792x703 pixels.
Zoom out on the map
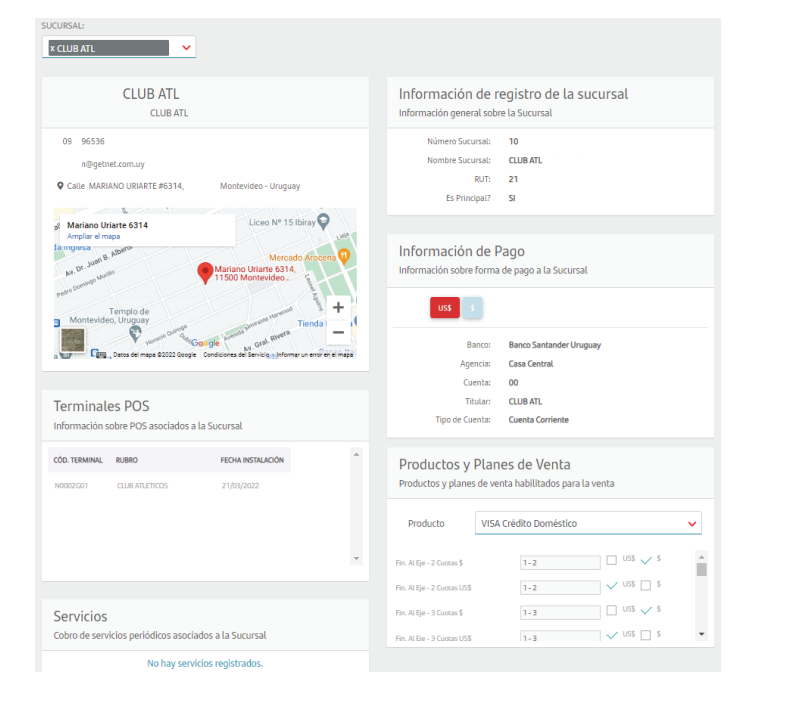click(x=338, y=332)
